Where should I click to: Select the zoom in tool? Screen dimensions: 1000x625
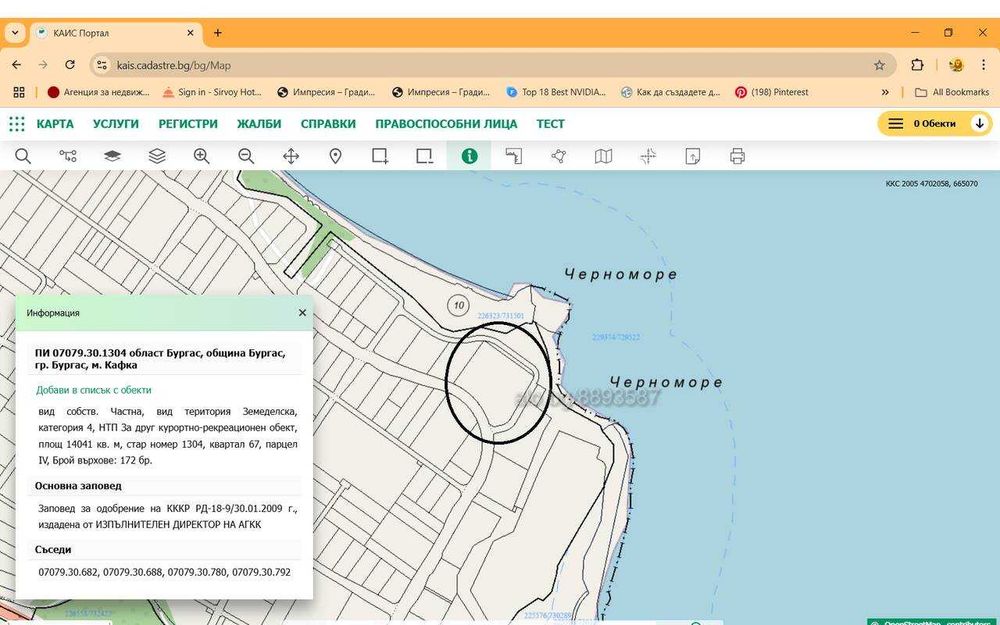pyautogui.click(x=201, y=156)
